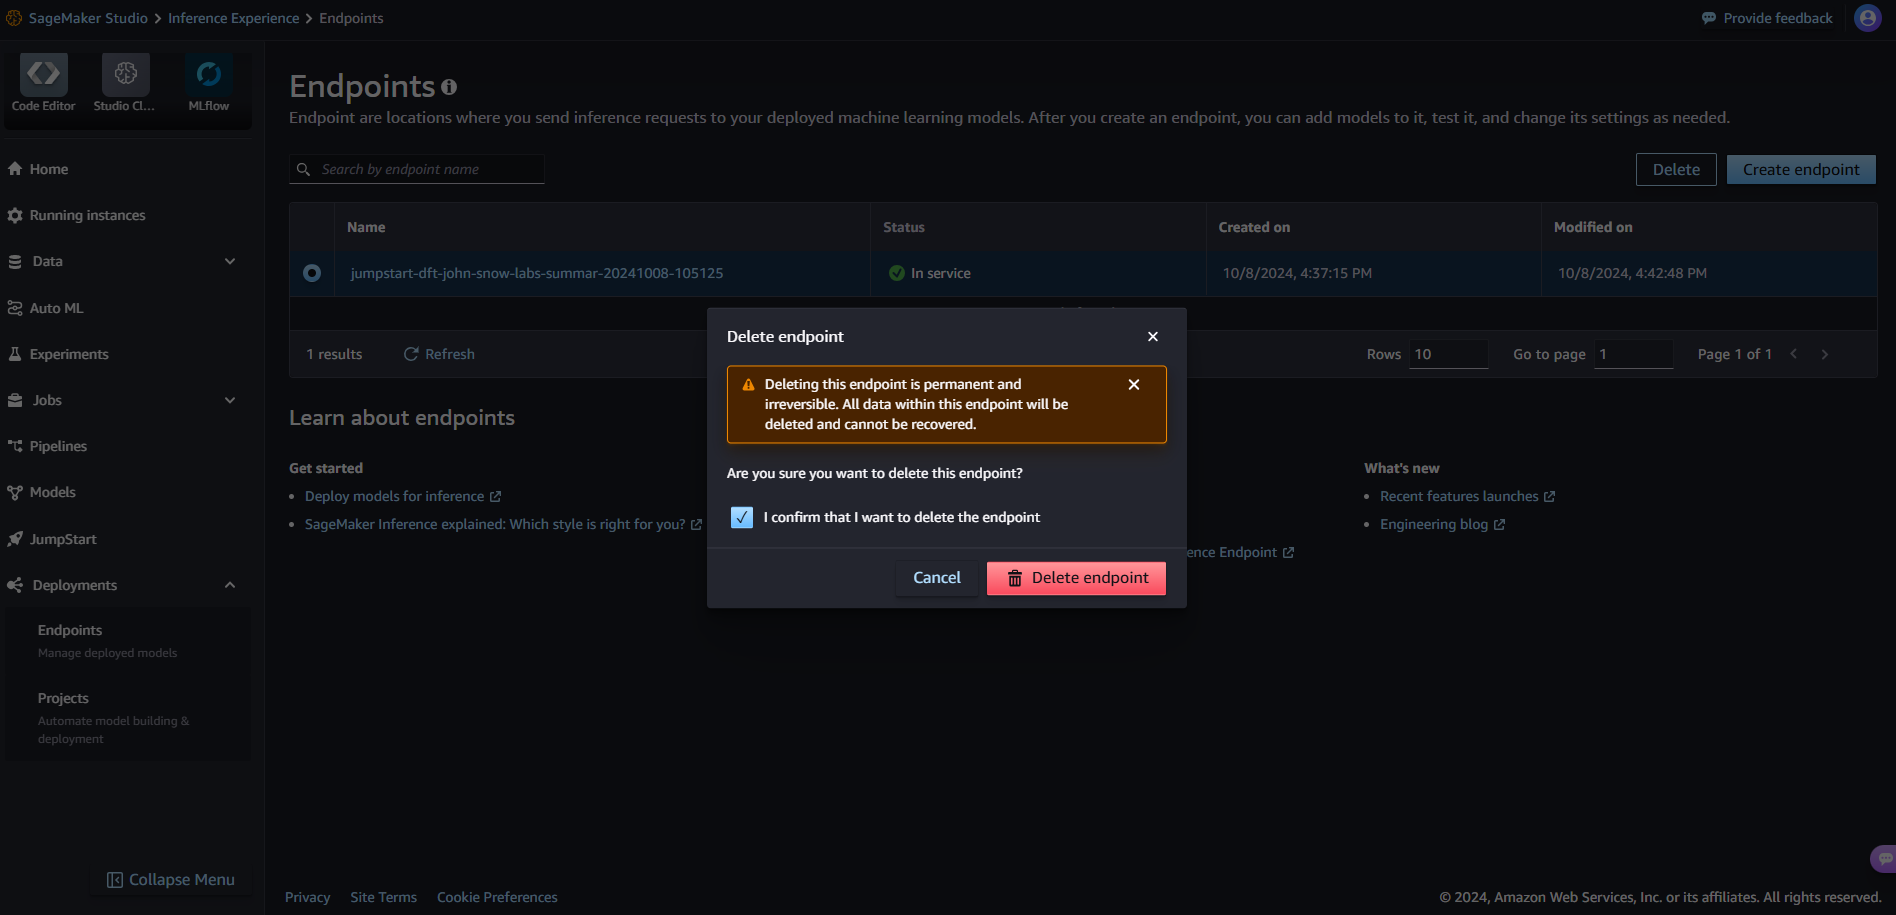This screenshot has height=915, width=1896.
Task: Click the SageMaker Studio logo icon
Action: pos(14,18)
